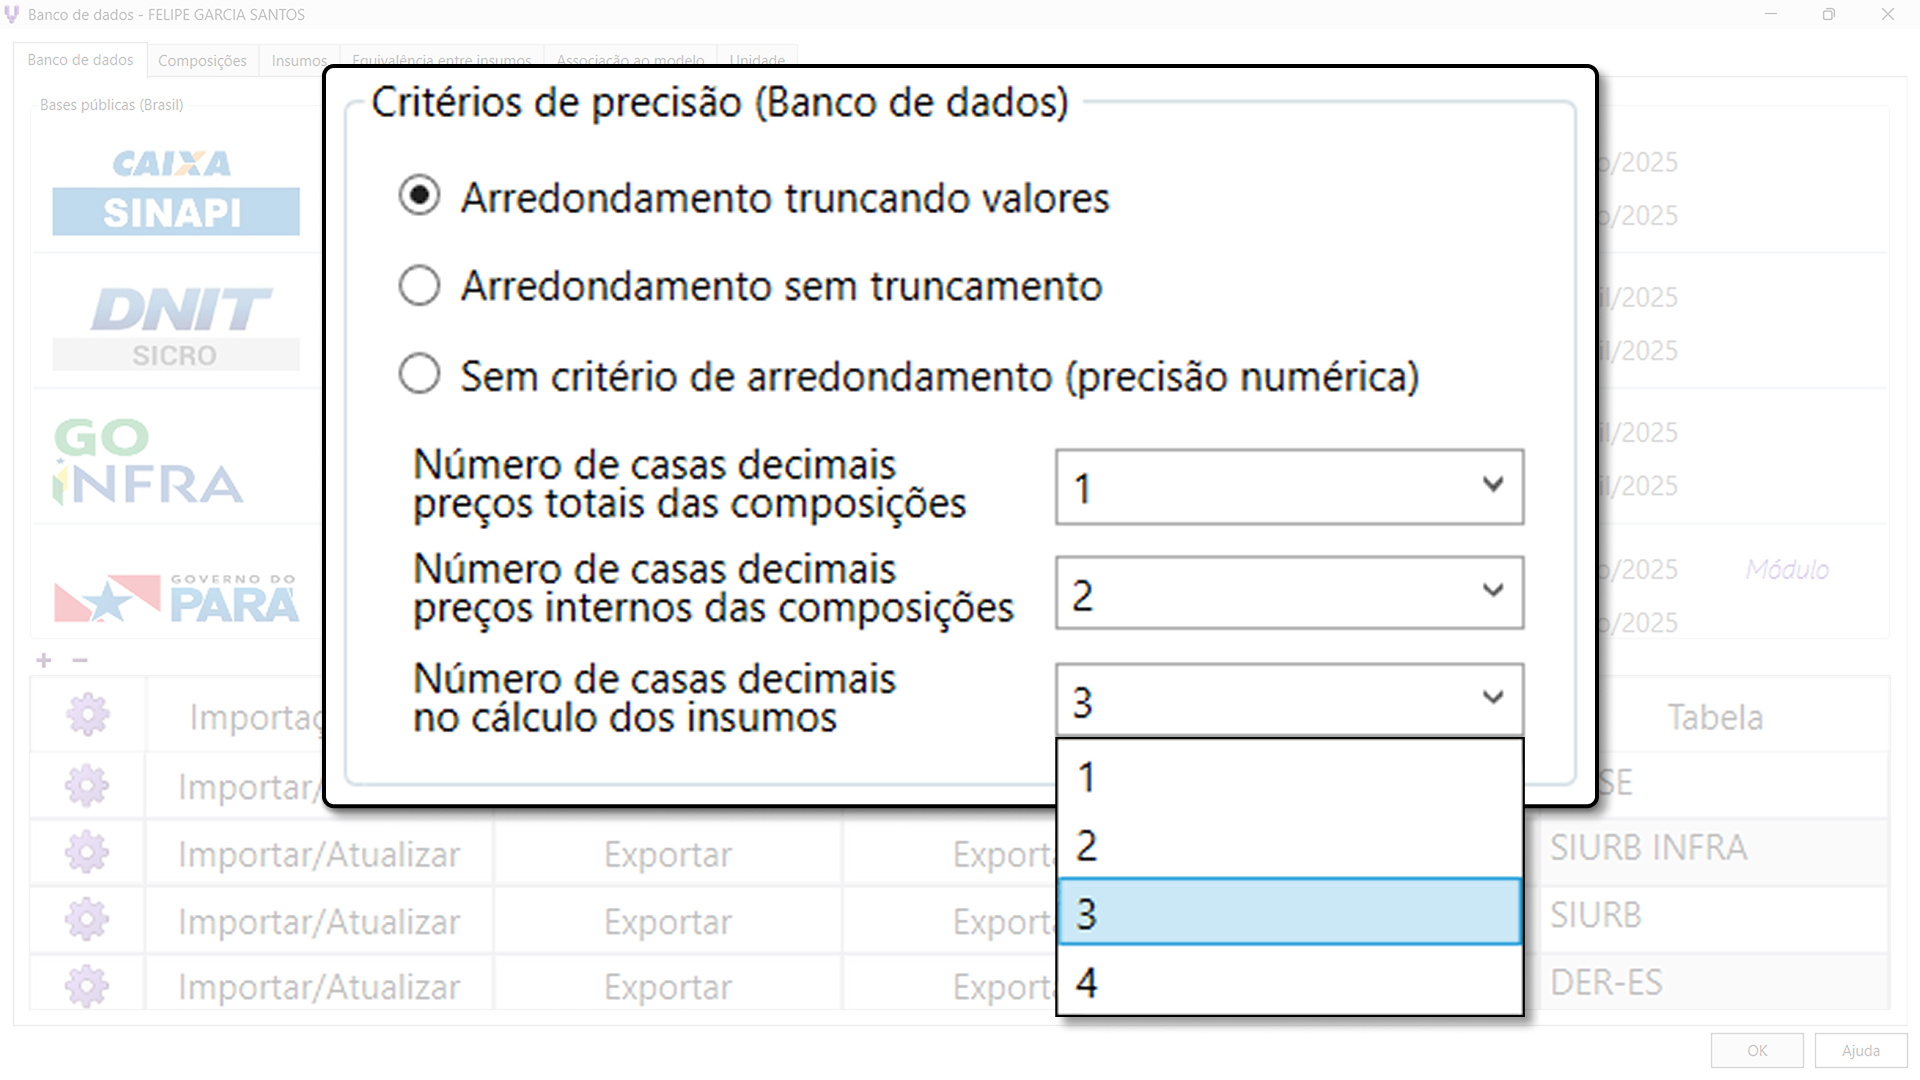Viewport: 1920px width, 1080px height.
Task: Click the gear icon on the SIURB INFRA row
Action: pyautogui.click(x=87, y=851)
